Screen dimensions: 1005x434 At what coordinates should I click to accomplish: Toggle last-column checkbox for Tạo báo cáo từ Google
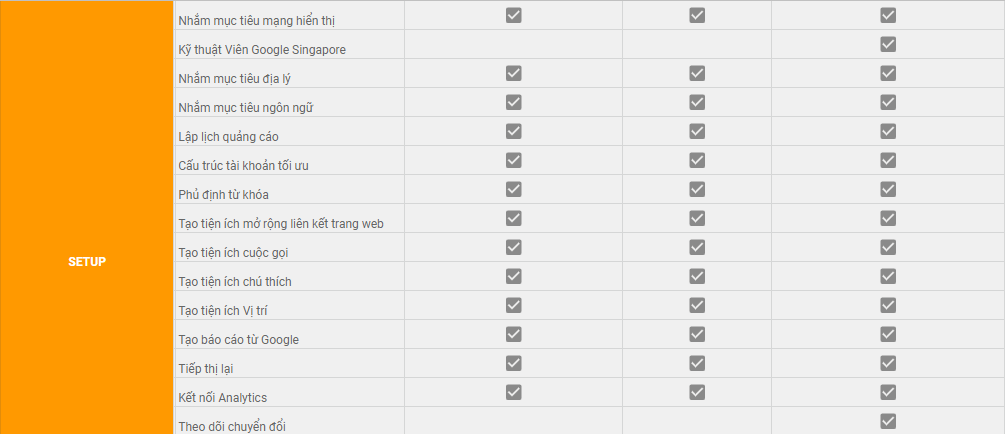(888, 334)
